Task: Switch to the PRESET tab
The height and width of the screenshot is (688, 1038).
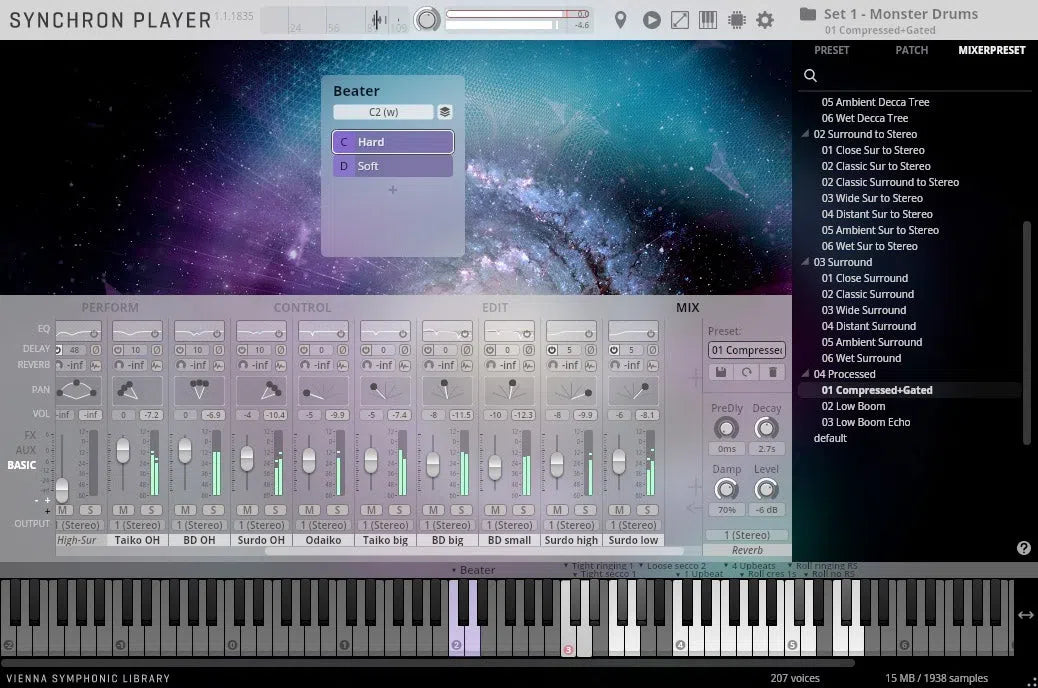Action: (831, 50)
